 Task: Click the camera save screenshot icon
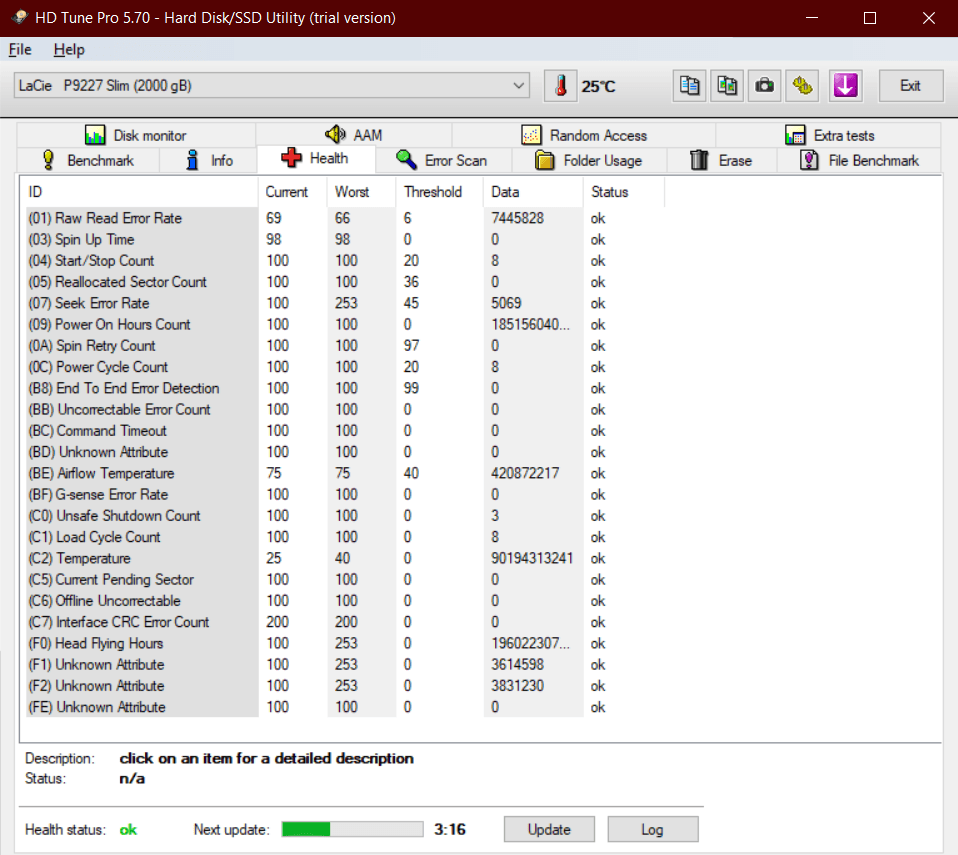pyautogui.click(x=764, y=86)
